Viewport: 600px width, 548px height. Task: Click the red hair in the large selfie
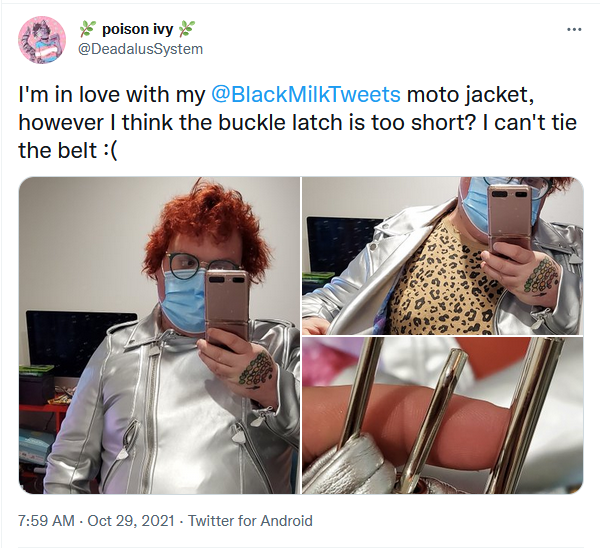207,226
